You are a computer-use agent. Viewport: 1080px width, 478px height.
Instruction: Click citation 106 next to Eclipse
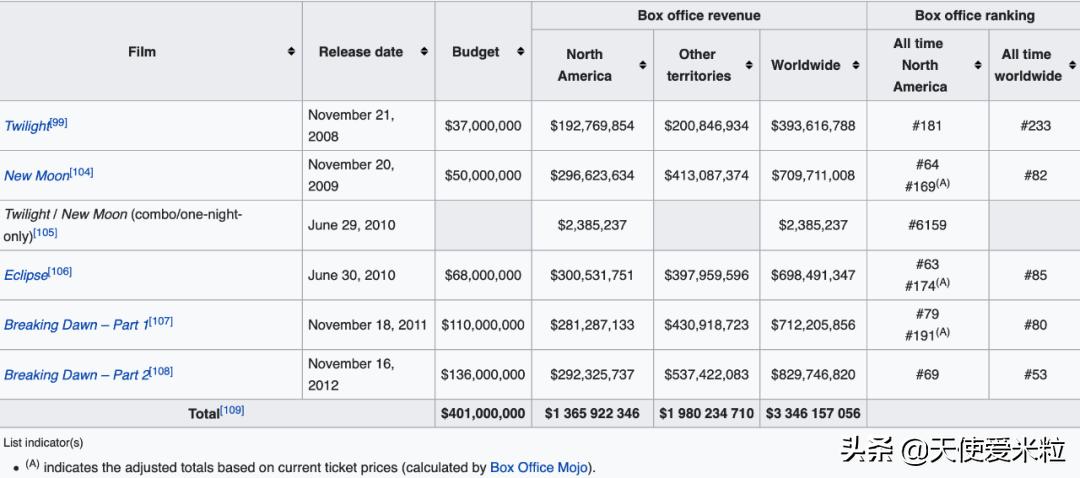click(x=61, y=271)
